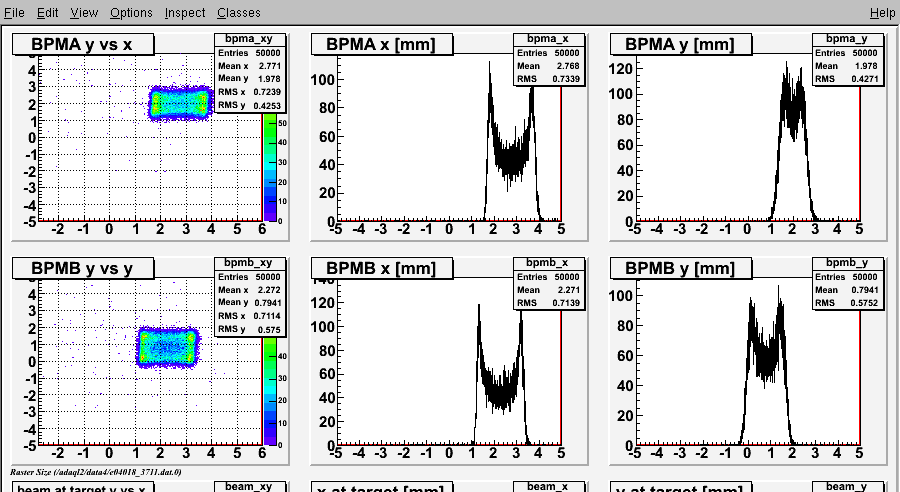Click the BPMA 2D plot color palette bar
Viewport: 900px width, 492px height.
[x=270, y=166]
